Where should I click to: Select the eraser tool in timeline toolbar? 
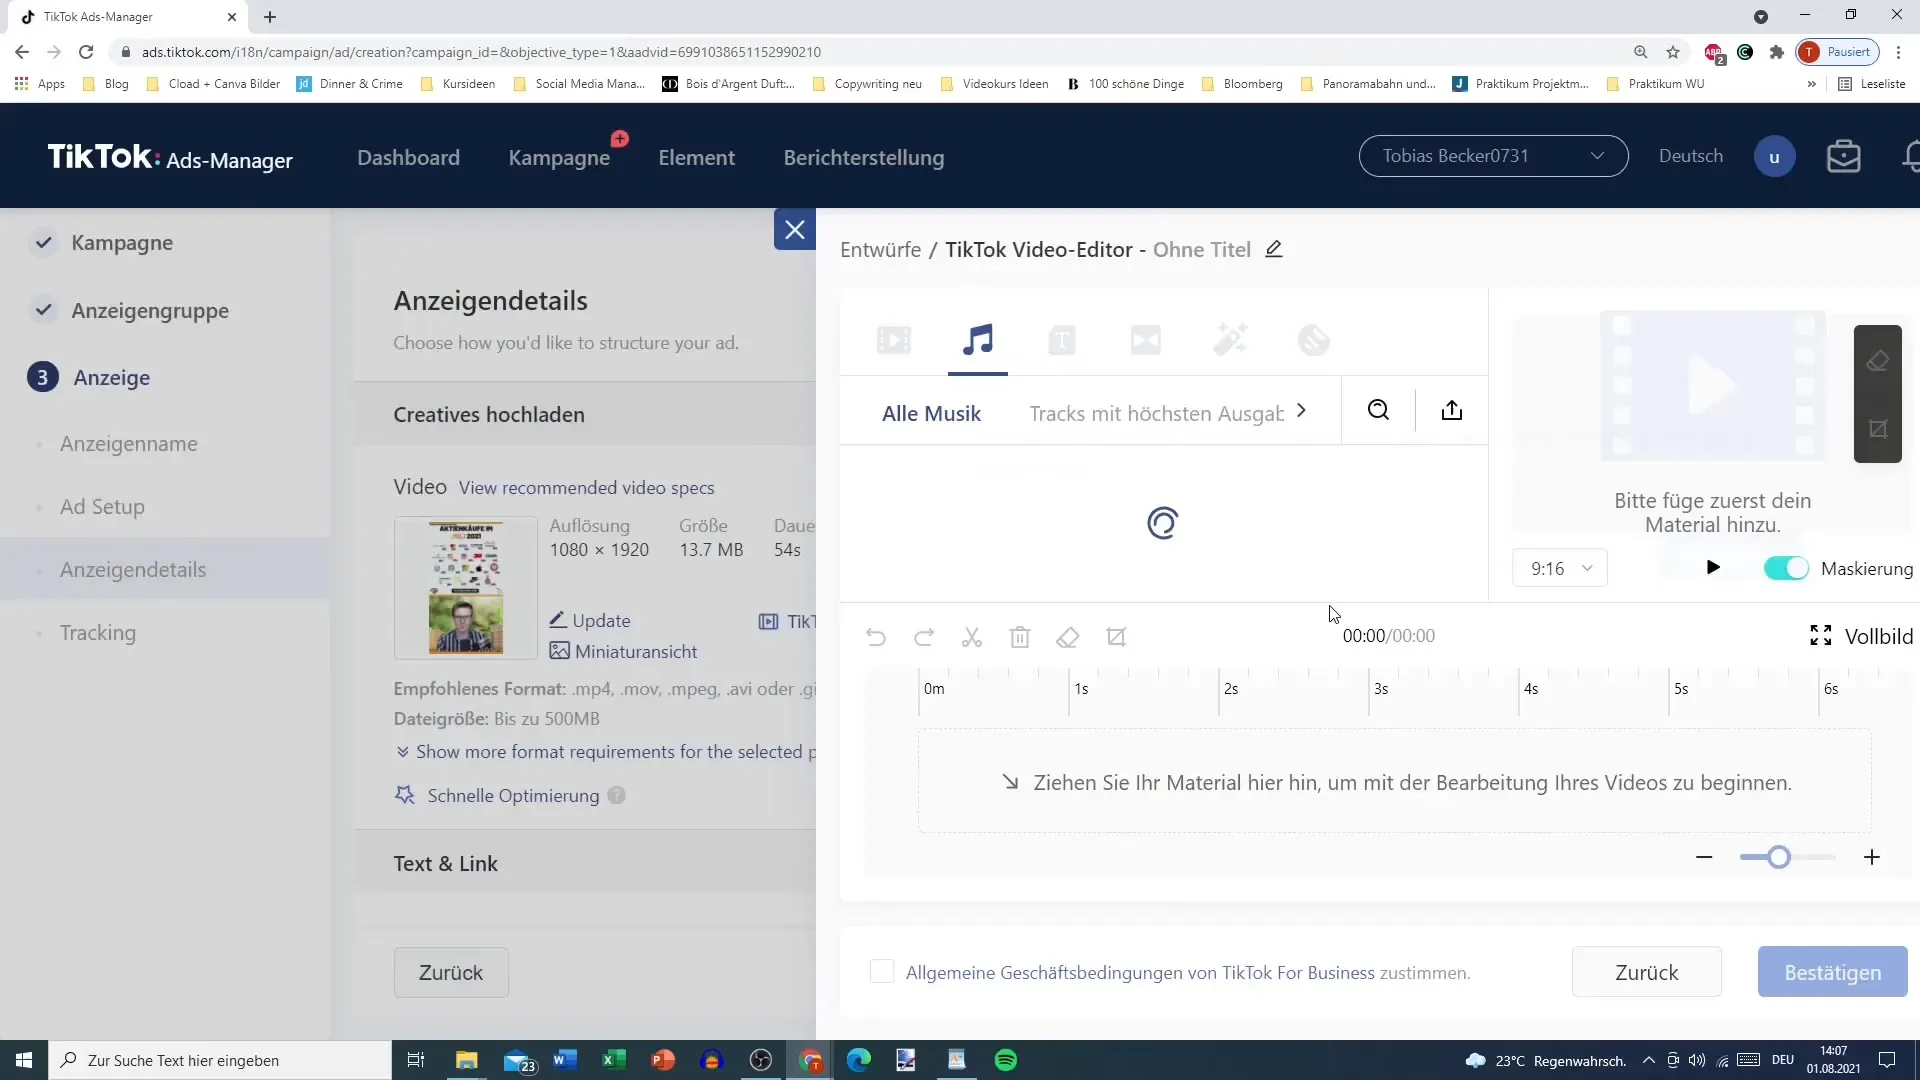[1068, 637]
